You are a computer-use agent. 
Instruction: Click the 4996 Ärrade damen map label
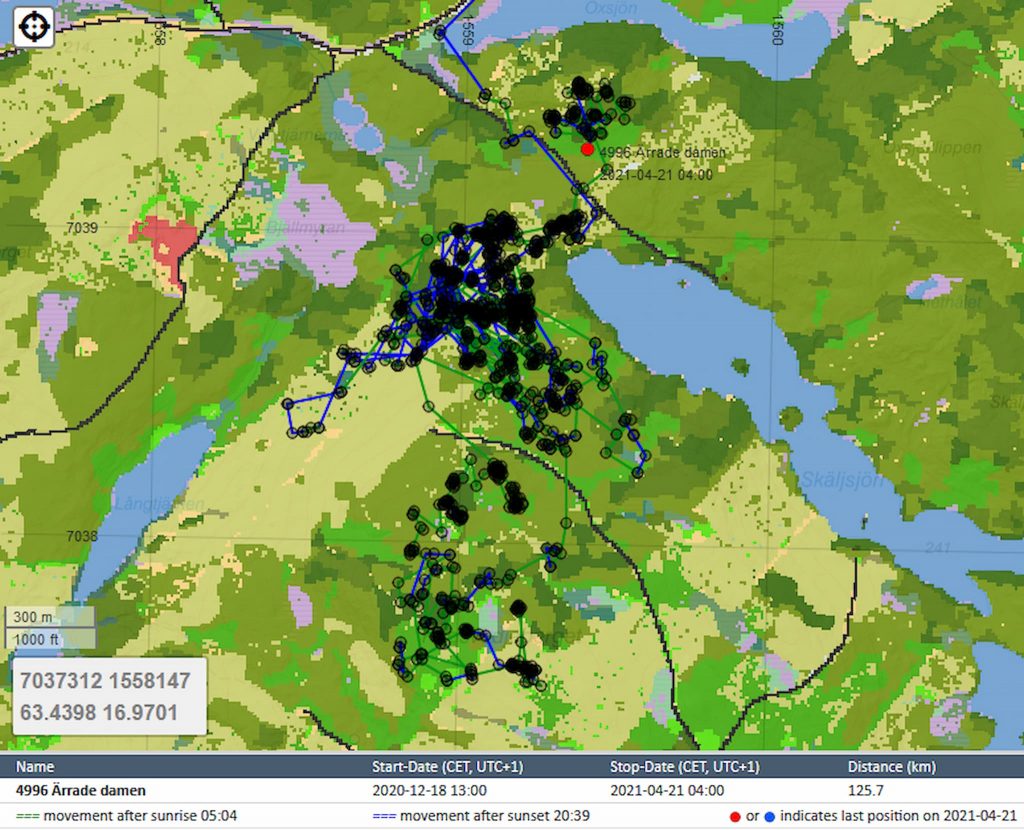[x=662, y=152]
